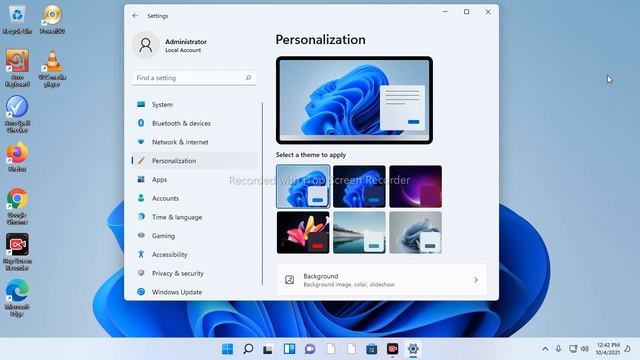640x360 pixels.
Task: Open Time & language in the sidebar
Action: pos(194,217)
